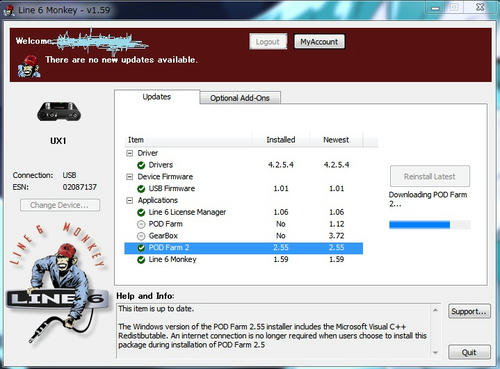500x369 pixels.
Task: Click the gray not-installed icon beside GearBox
Action: (141, 236)
